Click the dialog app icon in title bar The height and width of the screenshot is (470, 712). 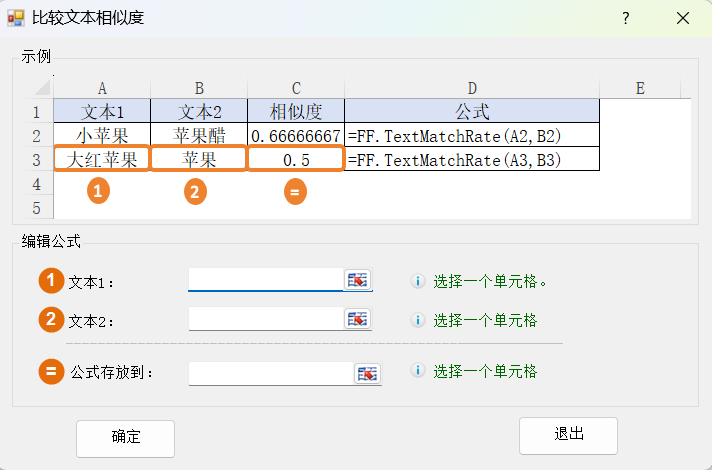[x=16, y=18]
